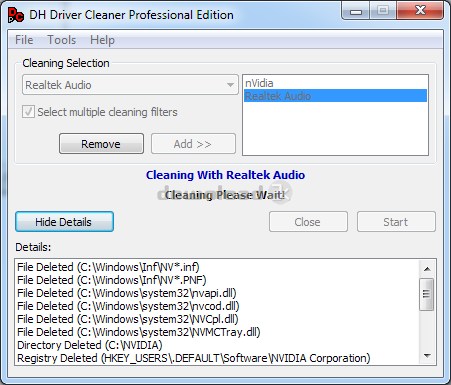Close window with red X button

pos(420,10)
